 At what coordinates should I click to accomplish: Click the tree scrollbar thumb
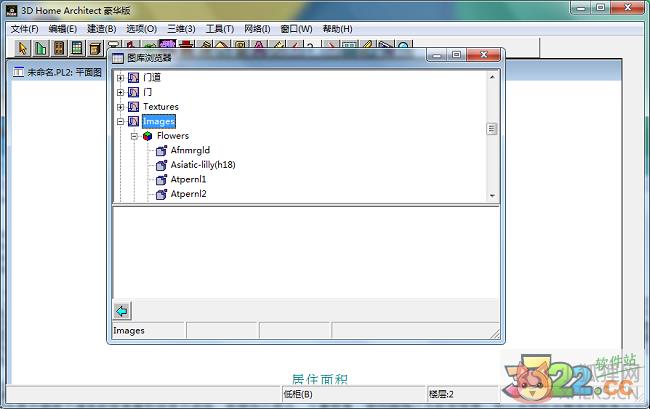(492, 129)
